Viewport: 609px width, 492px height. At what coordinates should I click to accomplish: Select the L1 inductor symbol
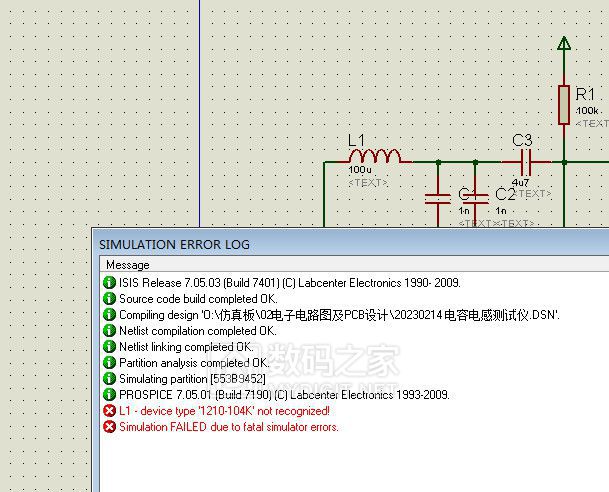click(374, 156)
